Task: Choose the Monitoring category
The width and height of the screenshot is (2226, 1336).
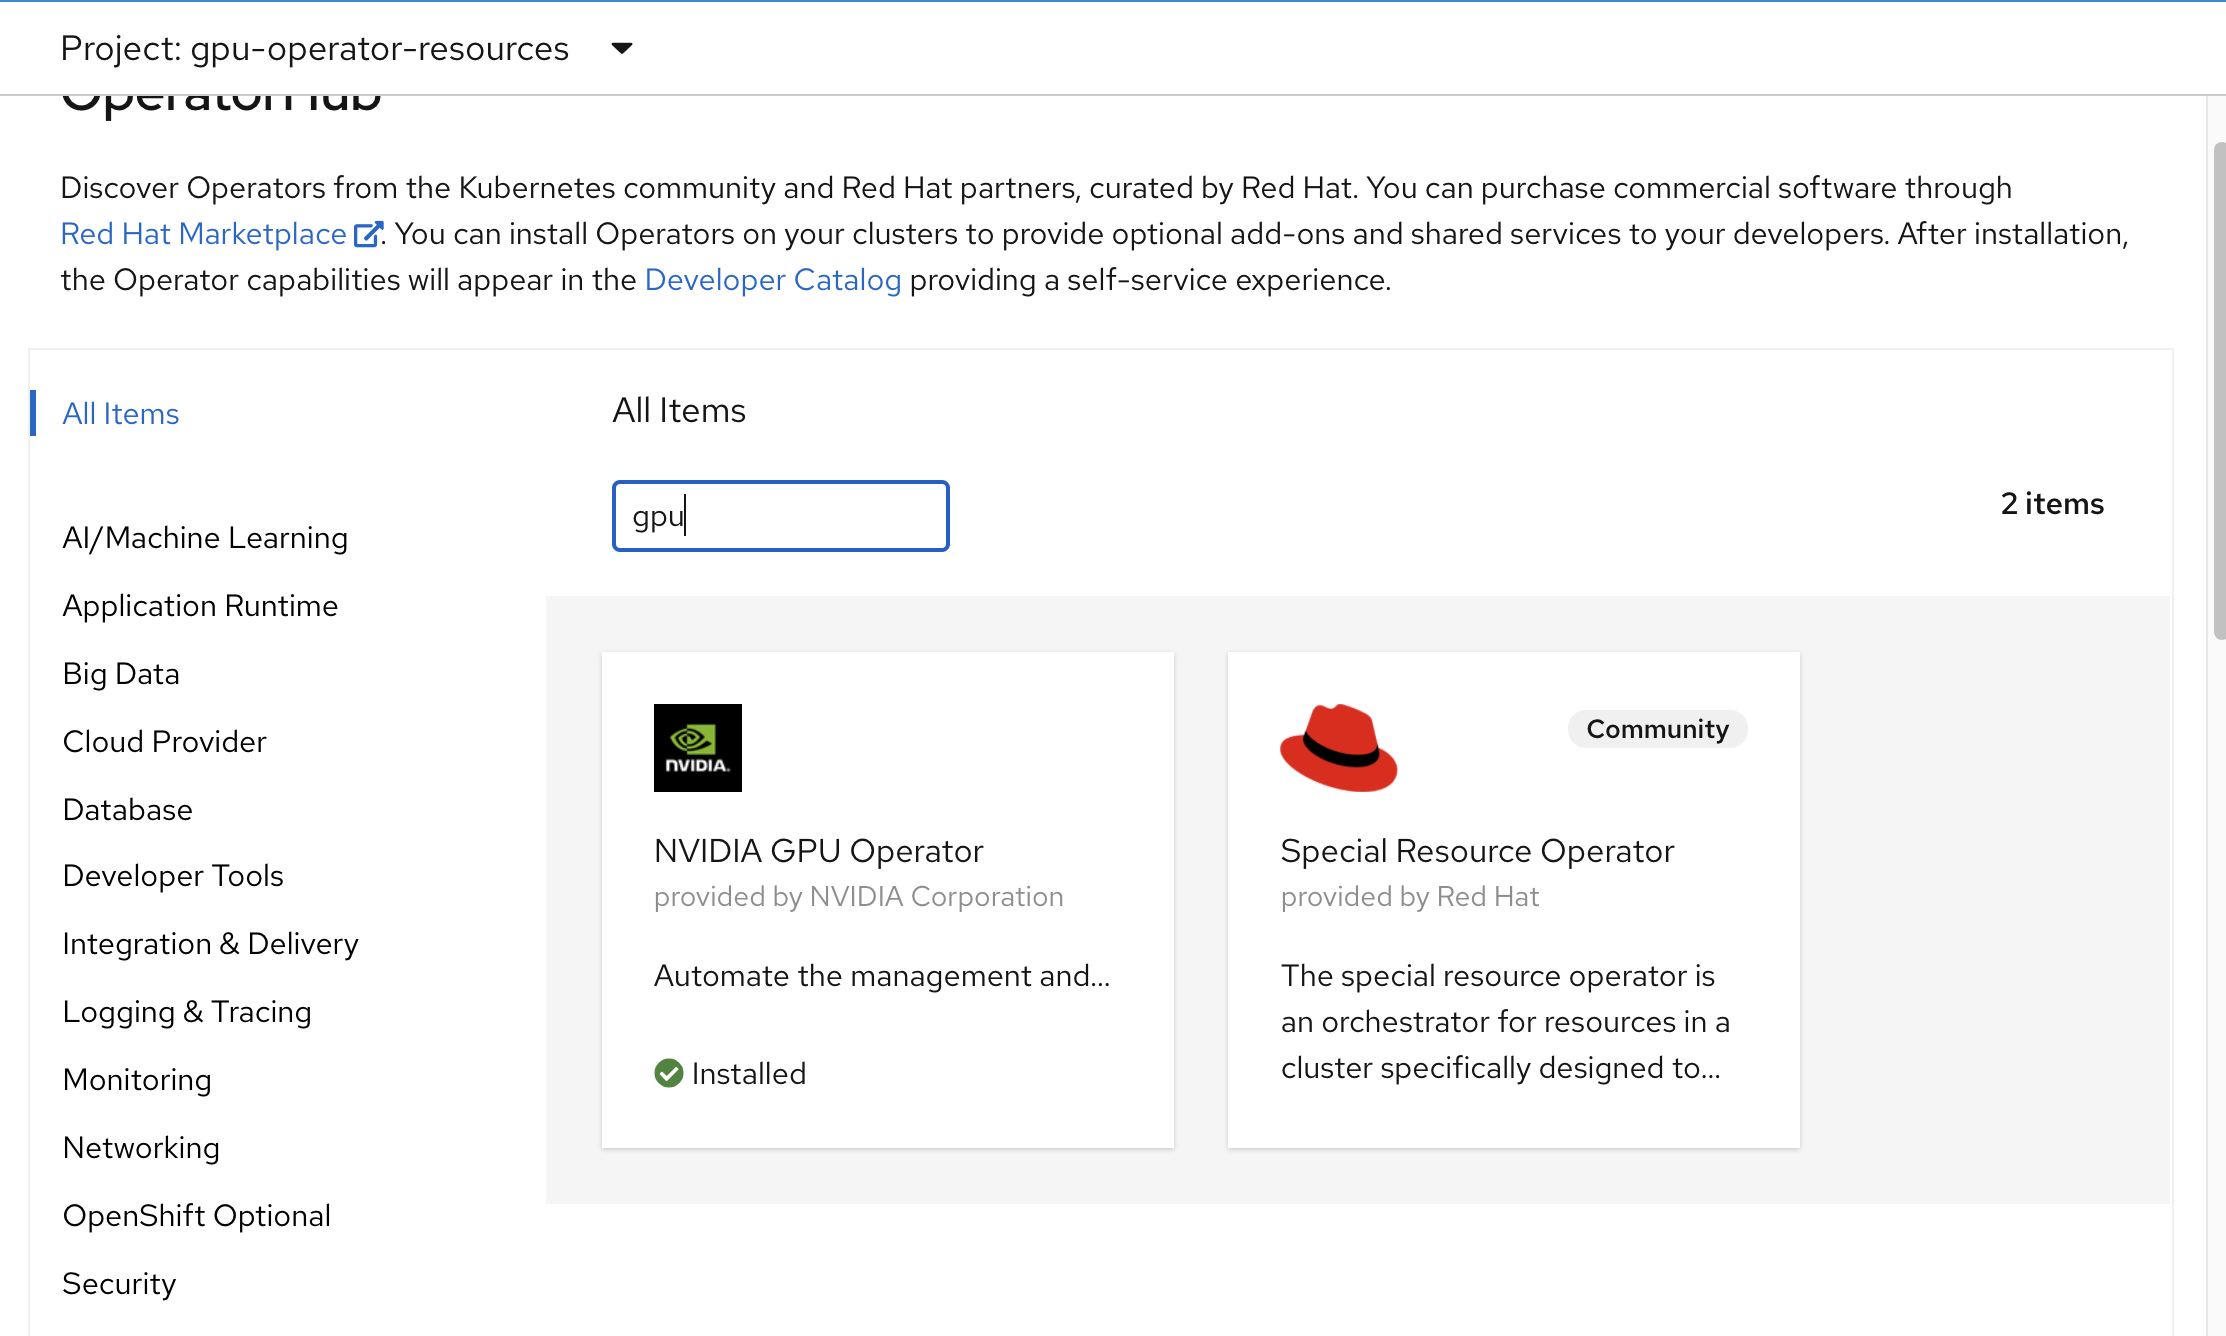Action: [137, 1080]
